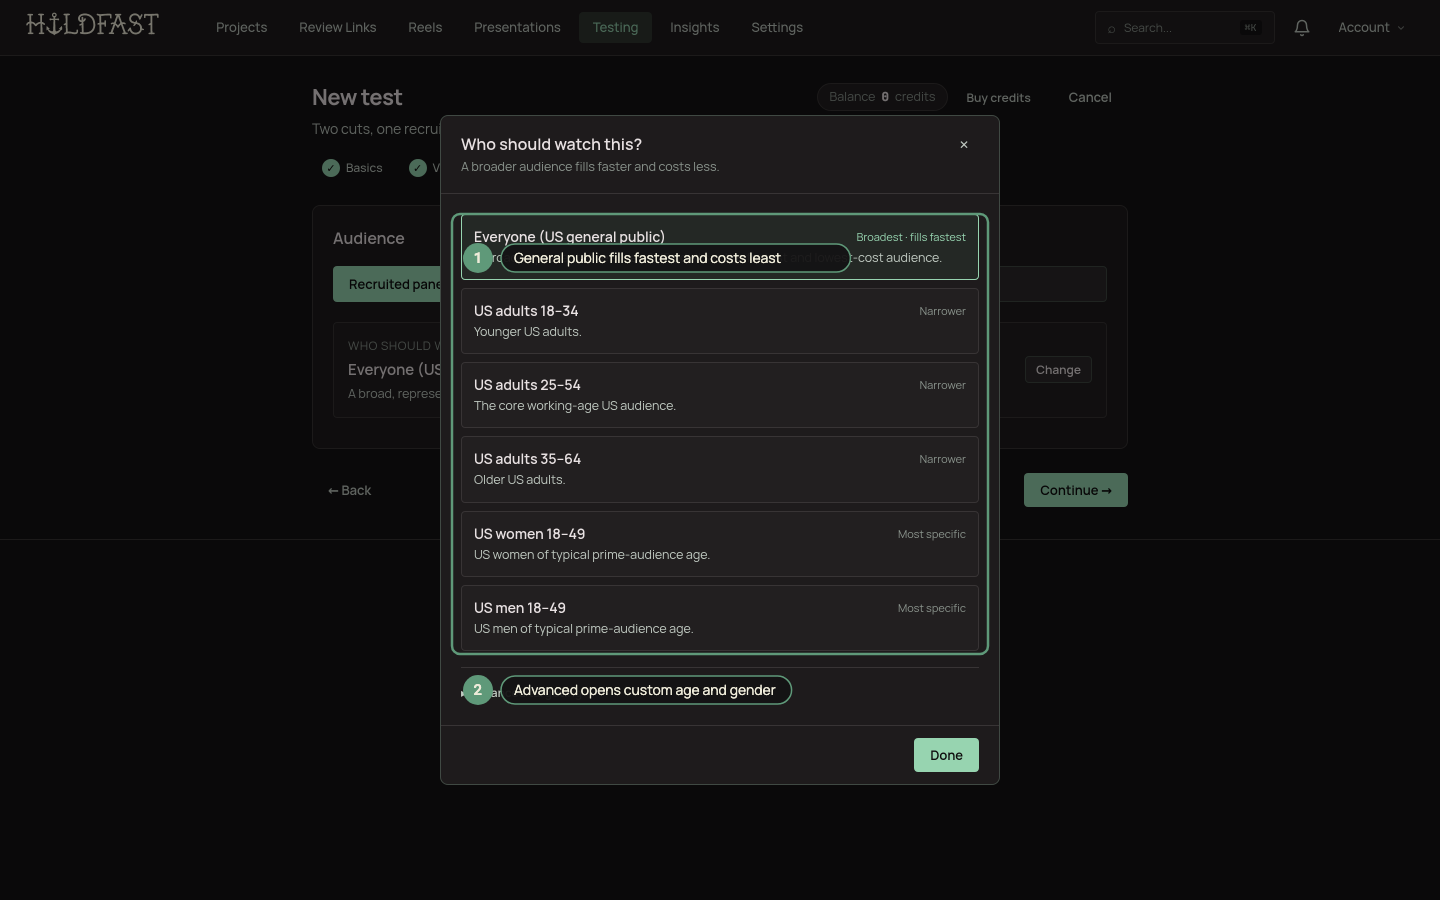Click 'Narrower' tag on US adults 25–54 row
Viewport: 1440px width, 900px height.
(x=942, y=385)
